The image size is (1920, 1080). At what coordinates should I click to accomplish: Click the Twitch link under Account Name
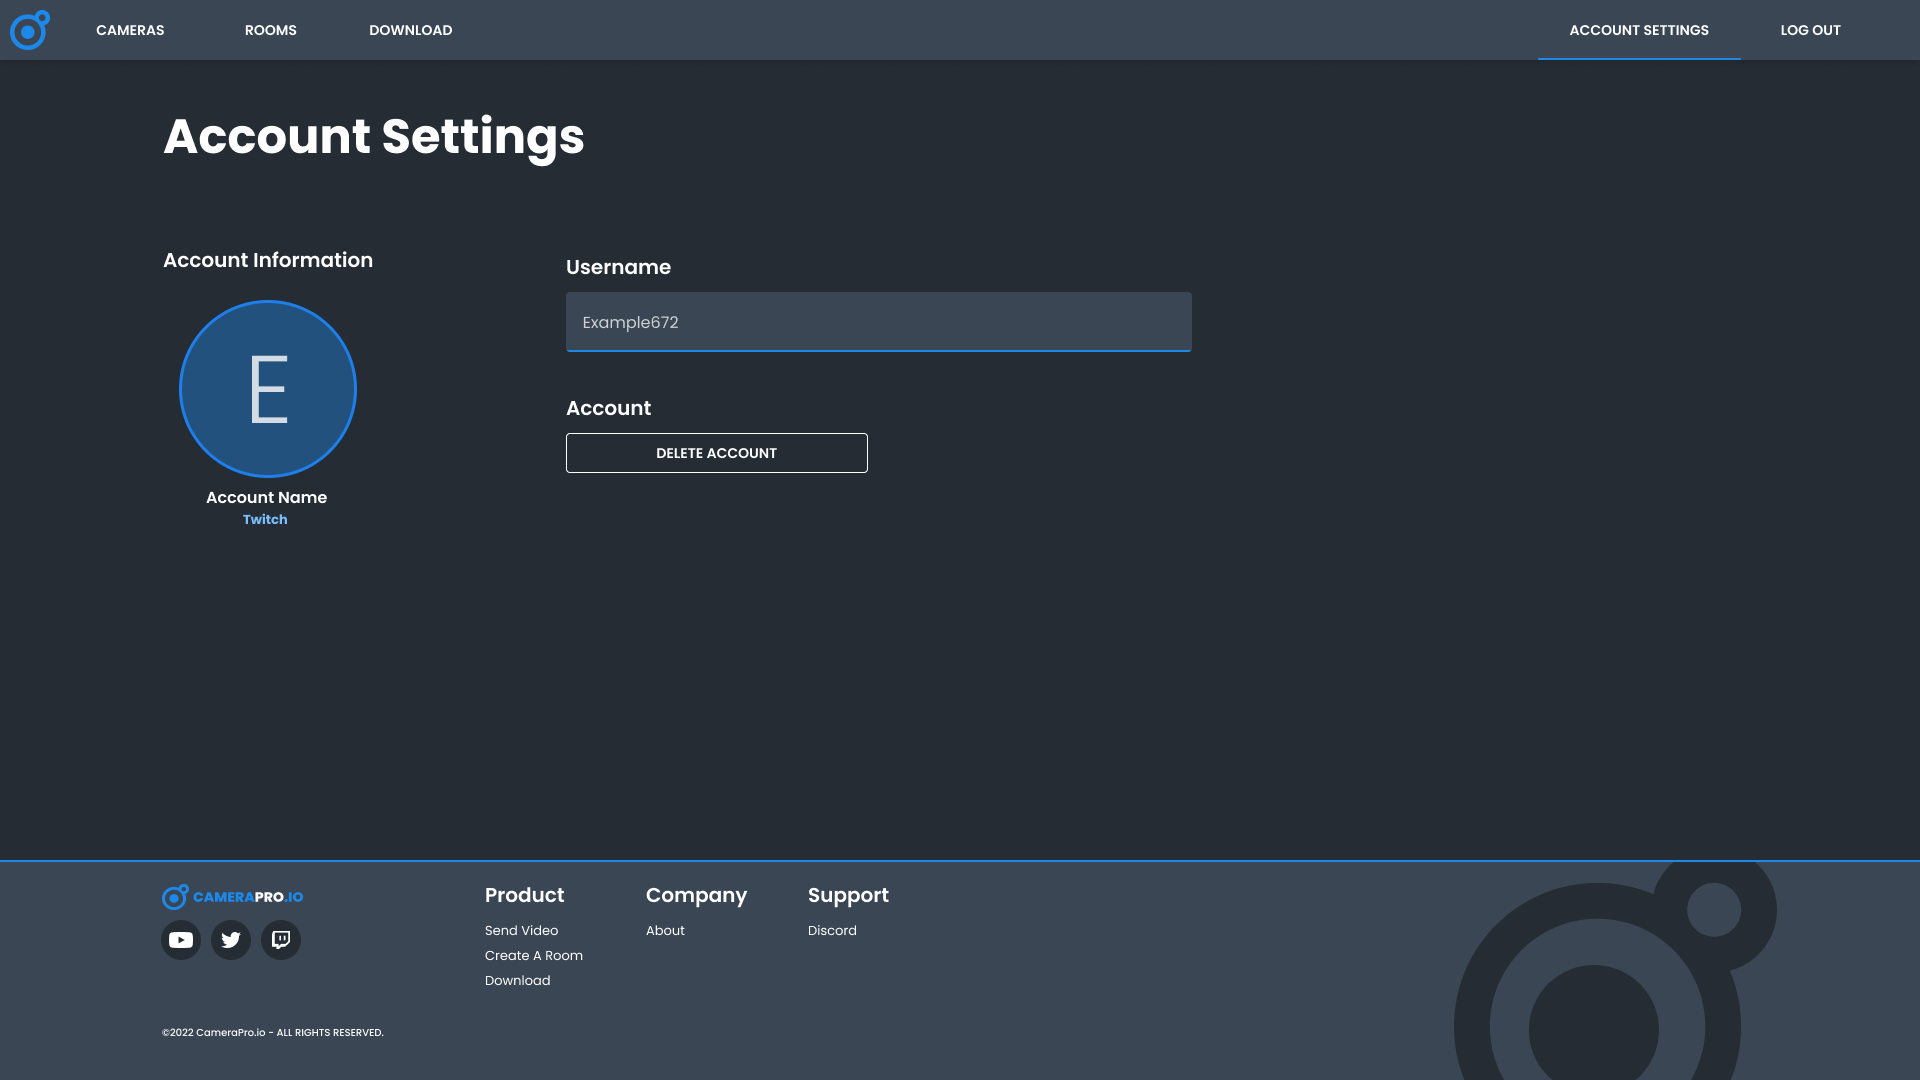(265, 520)
